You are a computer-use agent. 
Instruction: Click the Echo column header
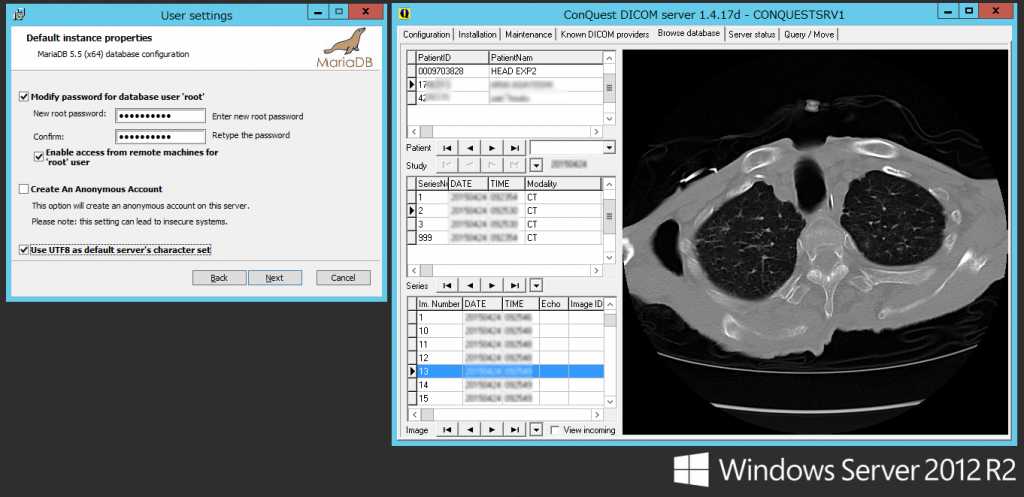tap(553, 304)
